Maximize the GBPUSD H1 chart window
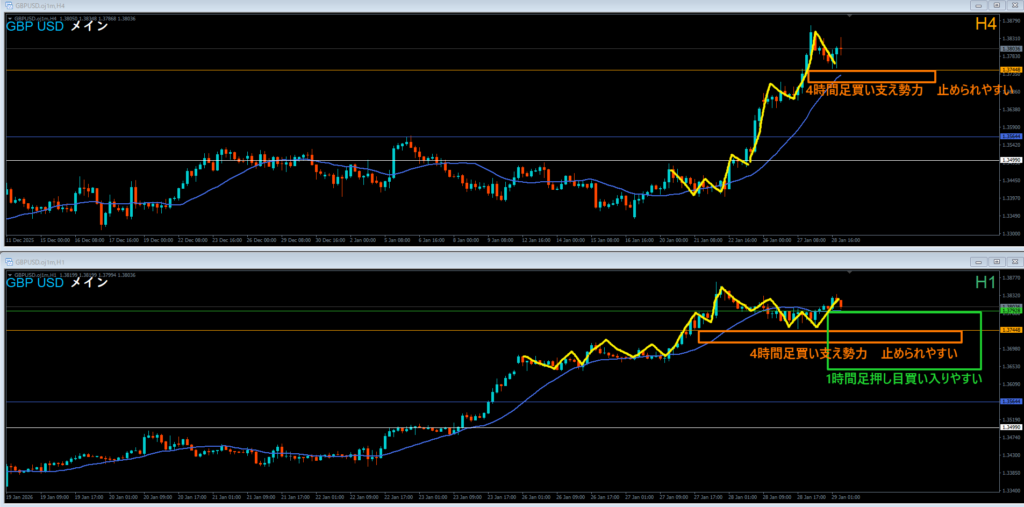Image resolution: width=1024 pixels, height=507 pixels. [997, 261]
